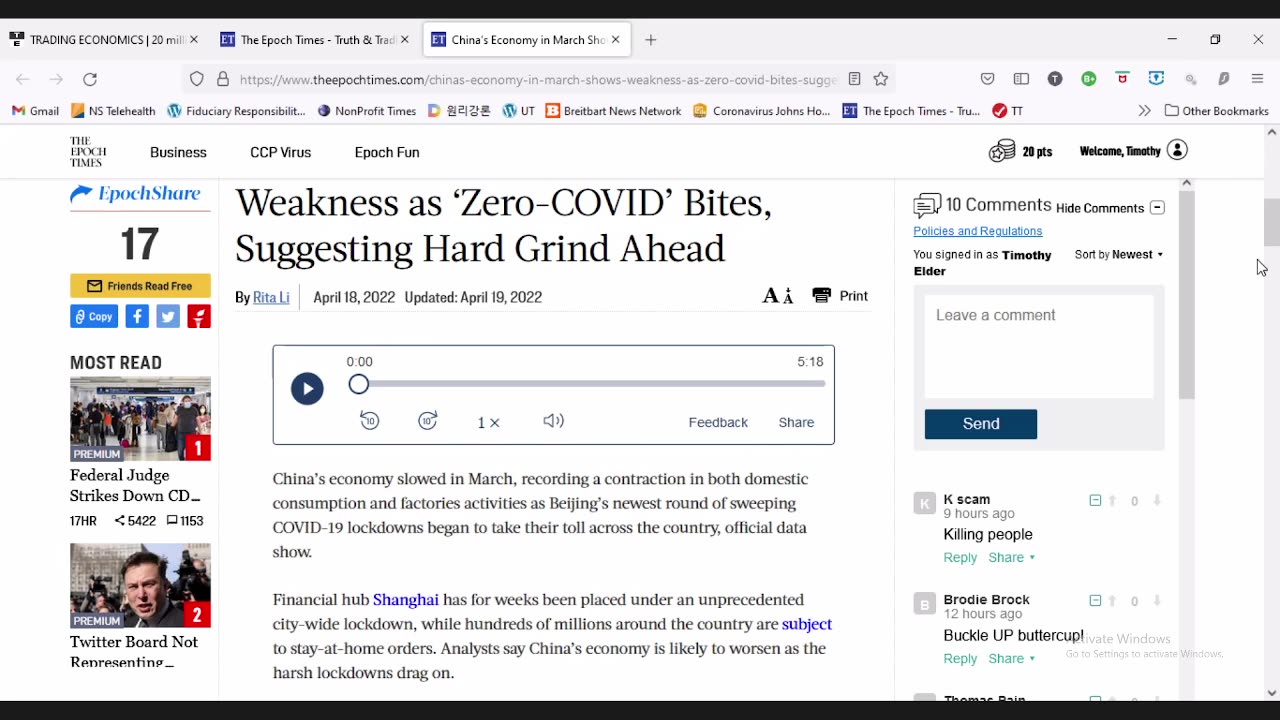This screenshot has width=1280, height=720.
Task: Reply to K scam's comment
Action: click(960, 557)
